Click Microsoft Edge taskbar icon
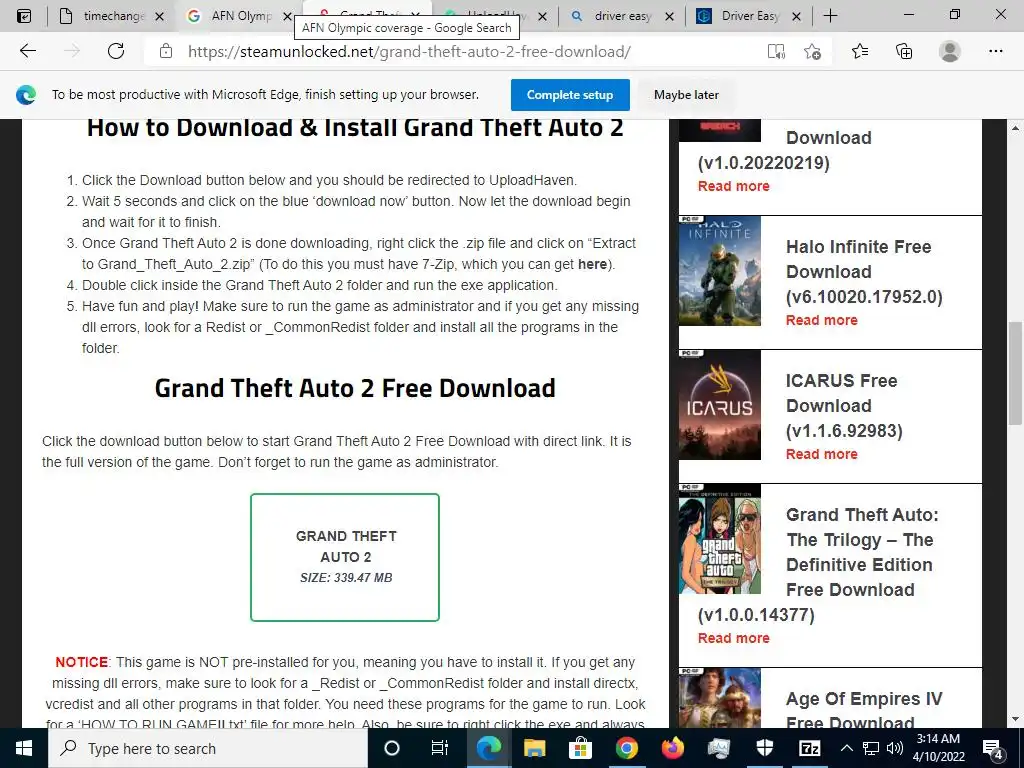This screenshot has height=768, width=1024. tap(488, 748)
